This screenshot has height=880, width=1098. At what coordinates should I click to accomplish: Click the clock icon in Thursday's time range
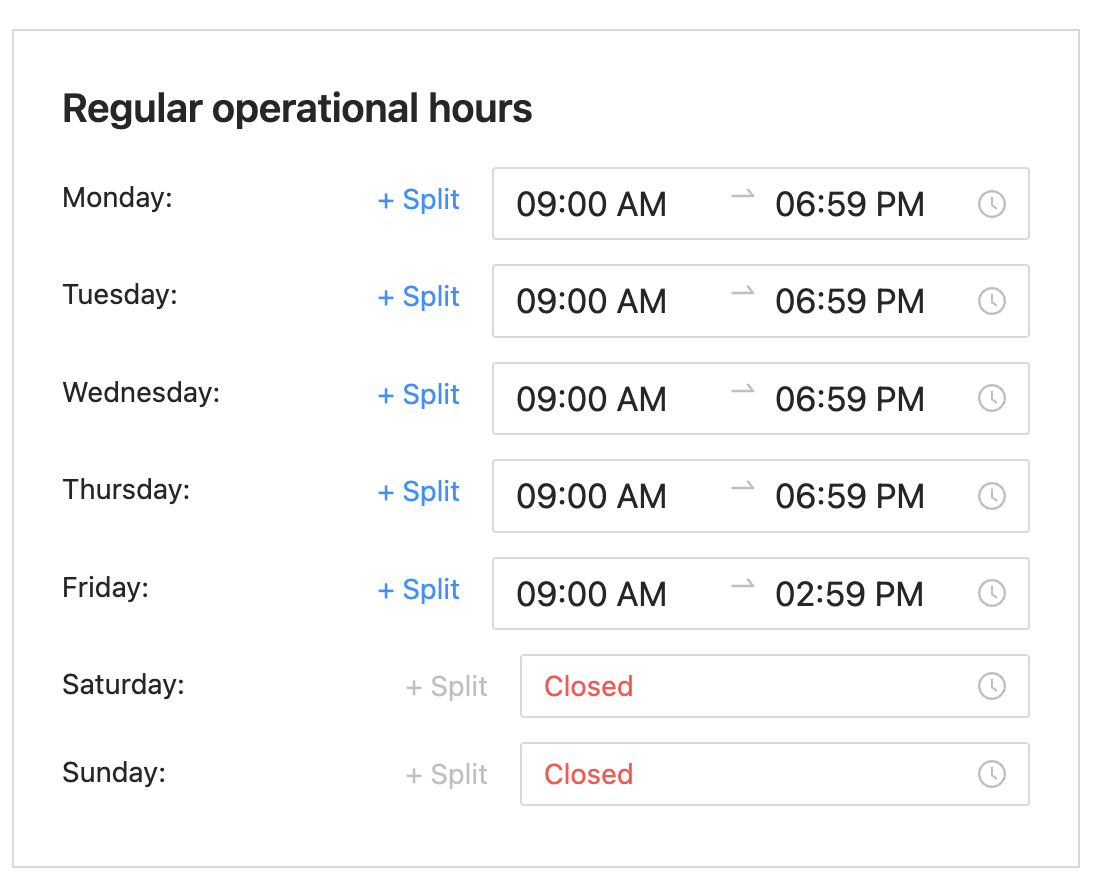[x=992, y=496]
